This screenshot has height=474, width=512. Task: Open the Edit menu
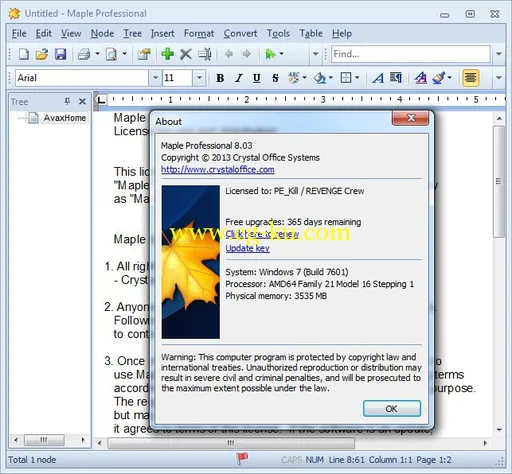tap(44, 34)
